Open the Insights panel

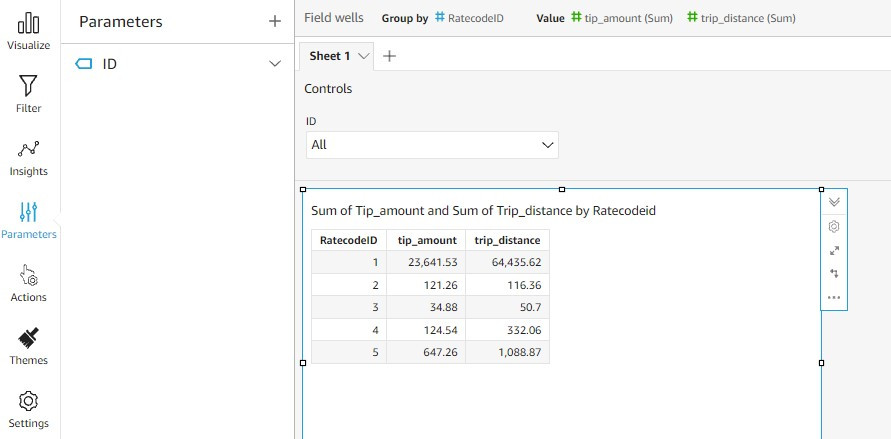tap(28, 157)
